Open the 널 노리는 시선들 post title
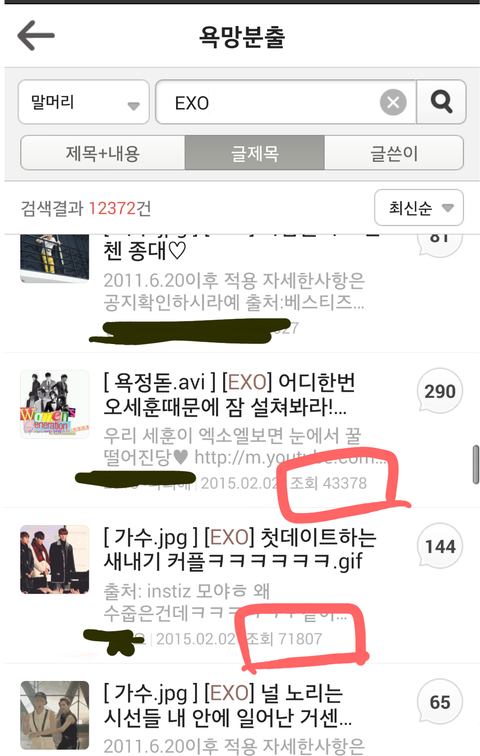480x756 pixels. coord(227,705)
